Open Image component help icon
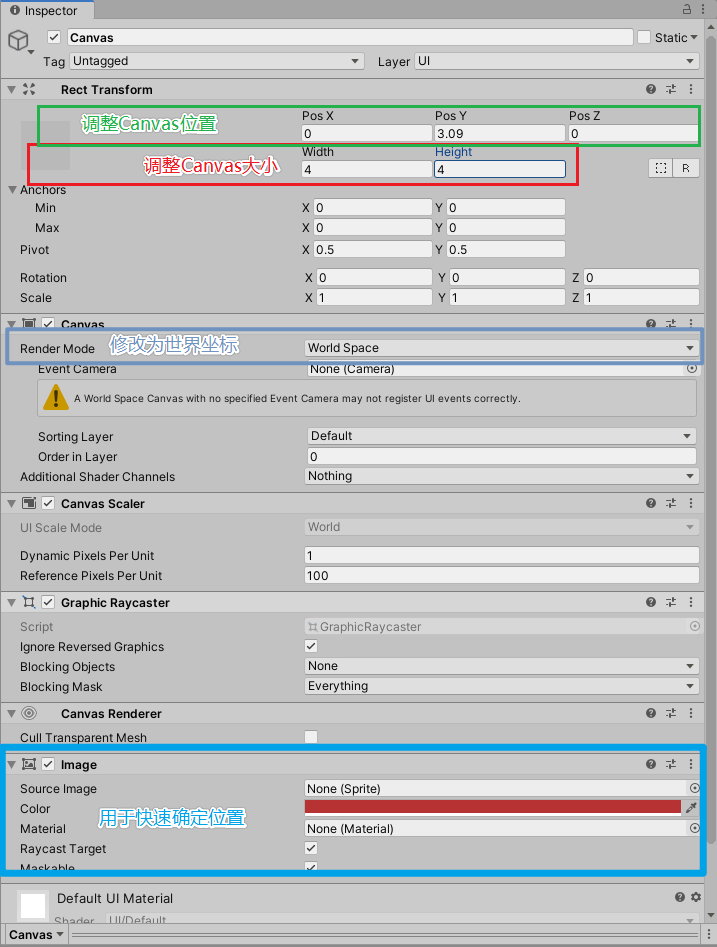The width and height of the screenshot is (717, 947). [x=651, y=764]
